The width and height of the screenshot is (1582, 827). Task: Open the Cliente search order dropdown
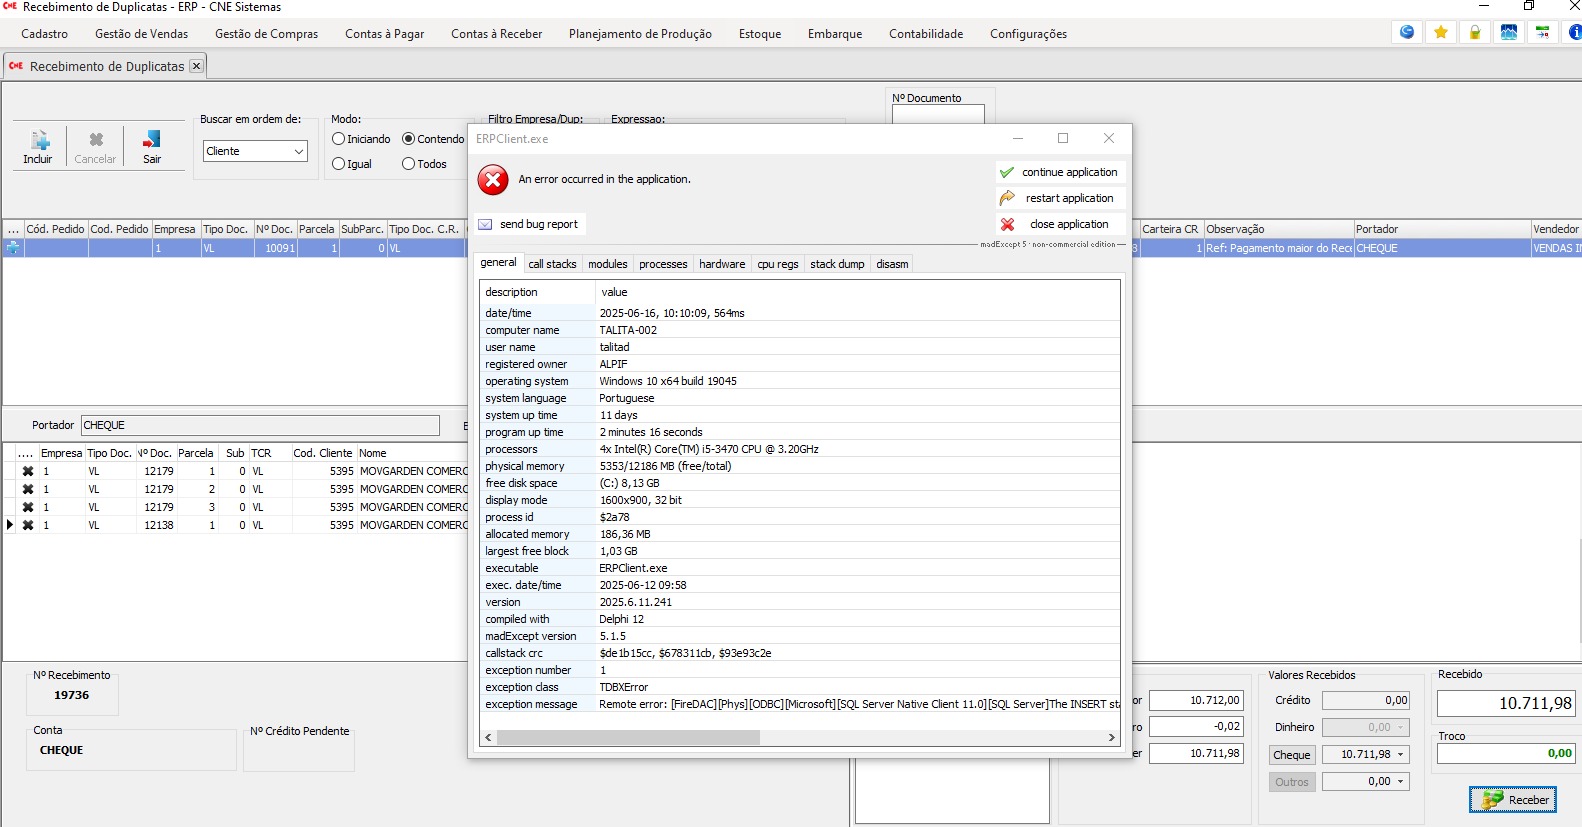[298, 151]
